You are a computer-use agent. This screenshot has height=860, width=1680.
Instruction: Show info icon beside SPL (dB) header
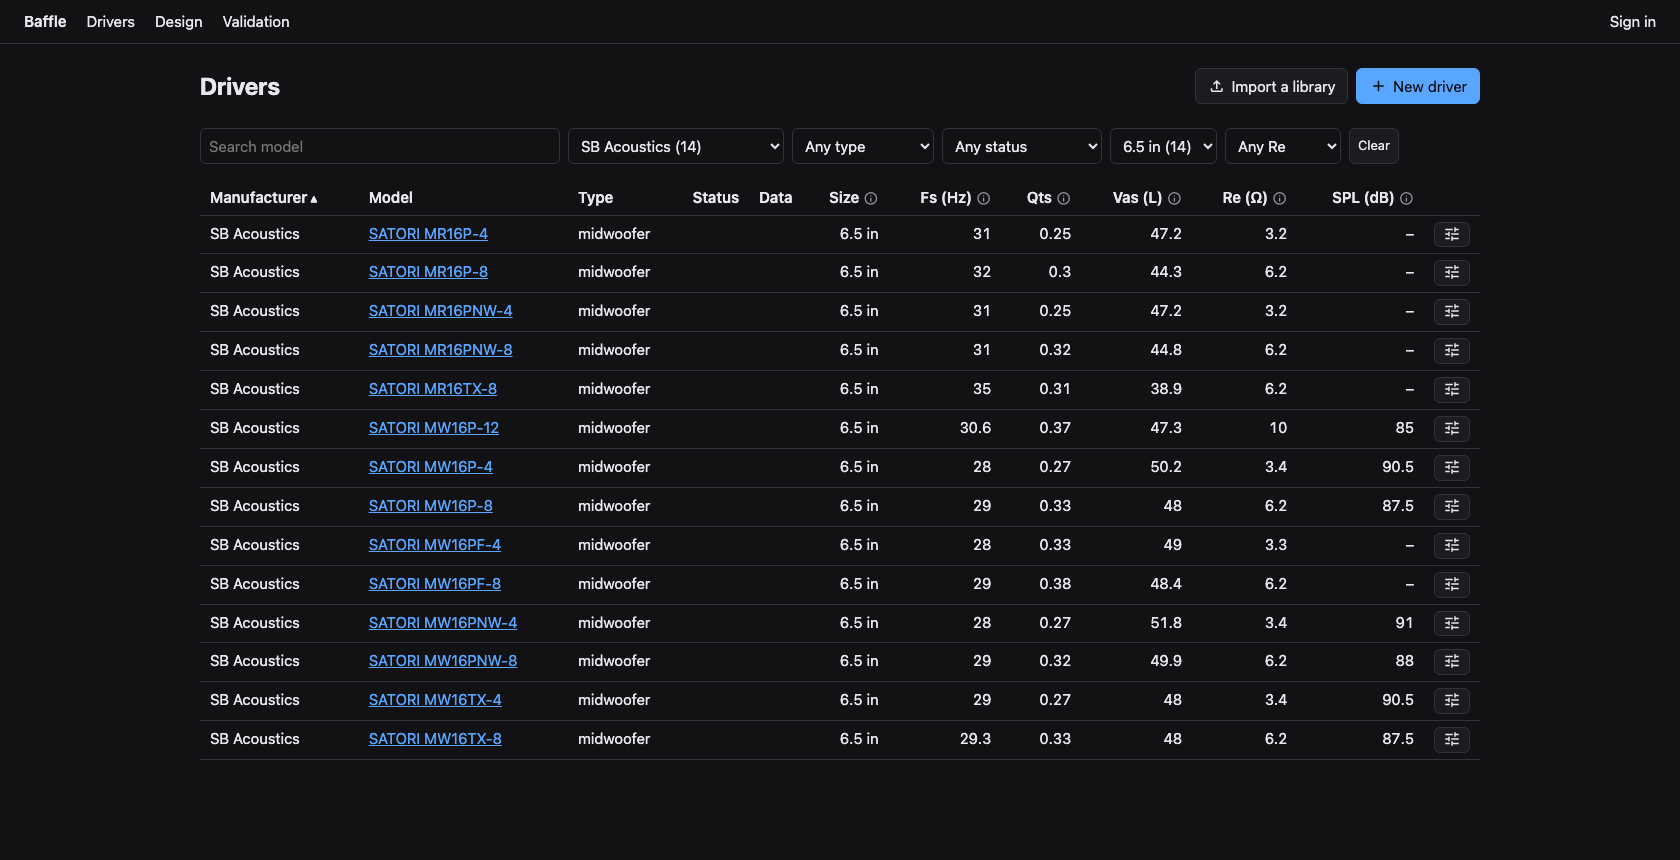tap(1406, 198)
